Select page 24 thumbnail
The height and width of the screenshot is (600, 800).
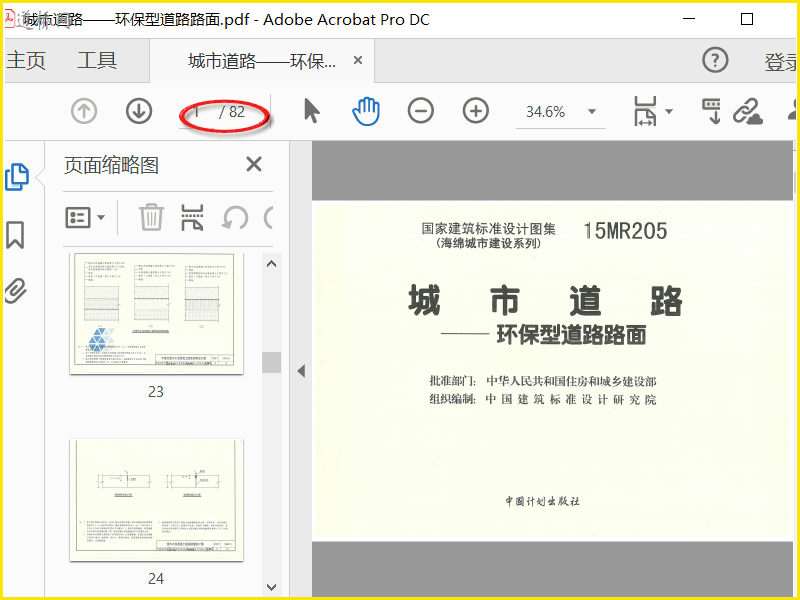pos(156,501)
